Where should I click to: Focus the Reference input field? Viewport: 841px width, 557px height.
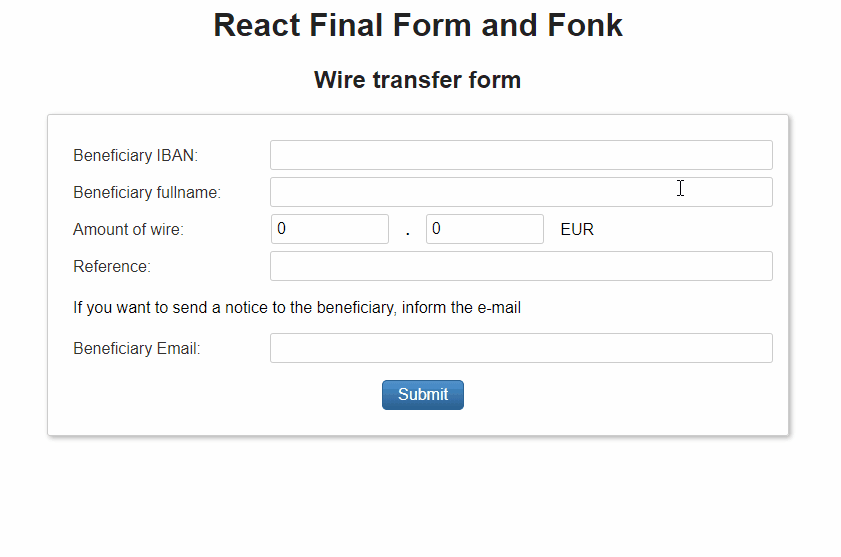(x=521, y=266)
